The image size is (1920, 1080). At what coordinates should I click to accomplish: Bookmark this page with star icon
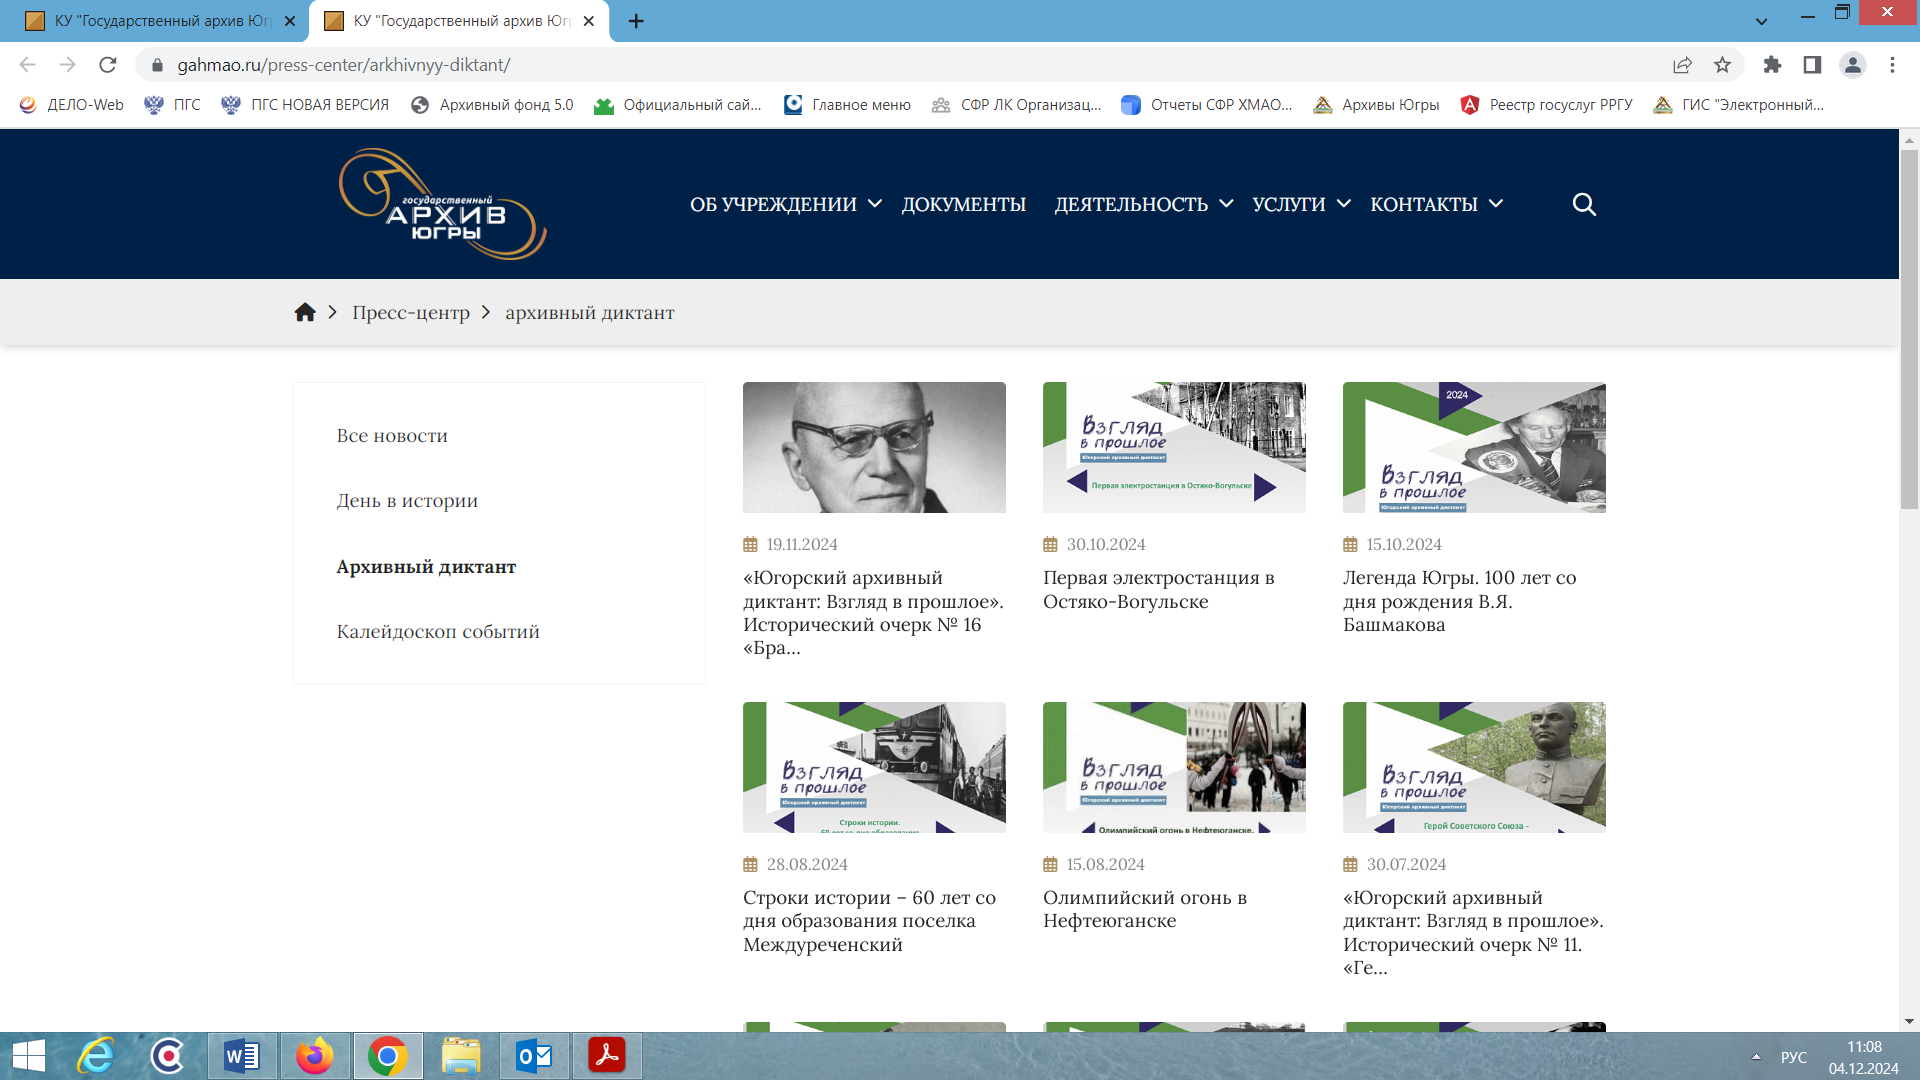point(1722,65)
